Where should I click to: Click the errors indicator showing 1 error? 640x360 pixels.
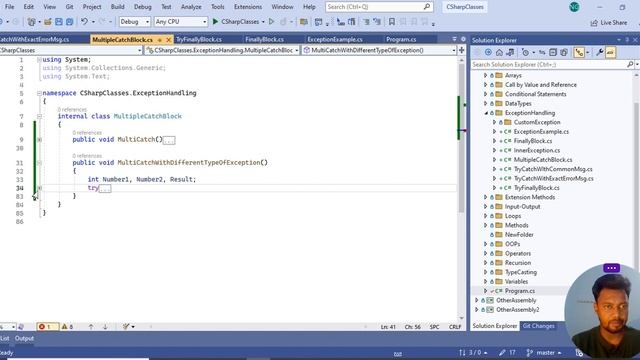pyautogui.click(x=47, y=327)
